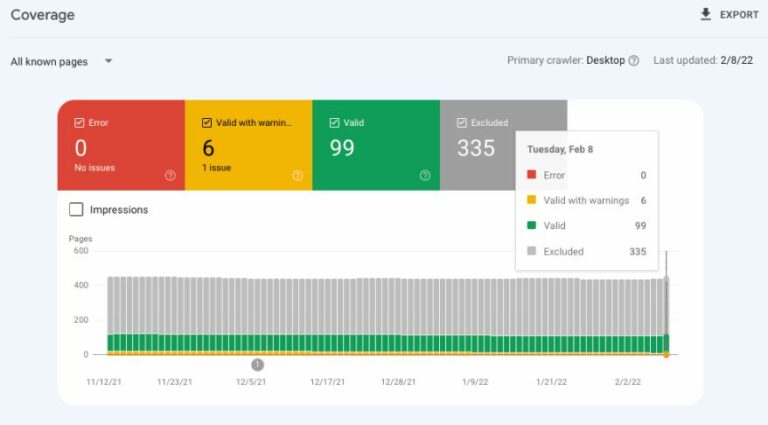The width and height of the screenshot is (768, 425).
Task: Click the 600 value on Pages axis
Action: [x=81, y=251]
